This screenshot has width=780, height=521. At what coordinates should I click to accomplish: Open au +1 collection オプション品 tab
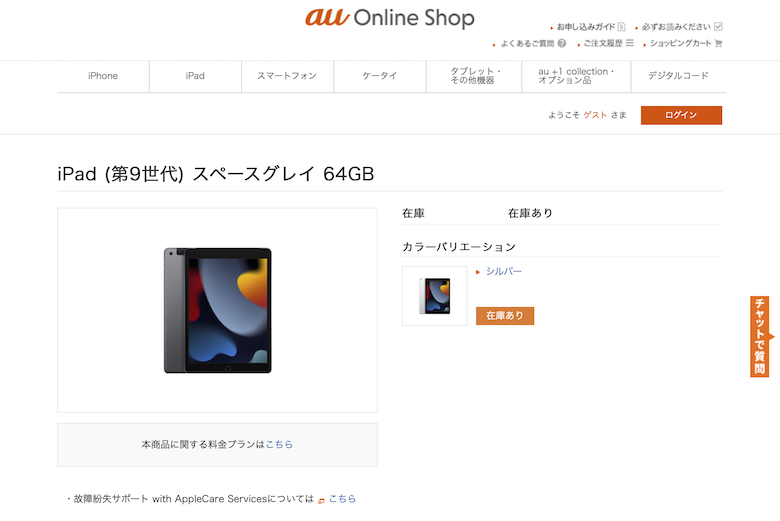pyautogui.click(x=576, y=76)
